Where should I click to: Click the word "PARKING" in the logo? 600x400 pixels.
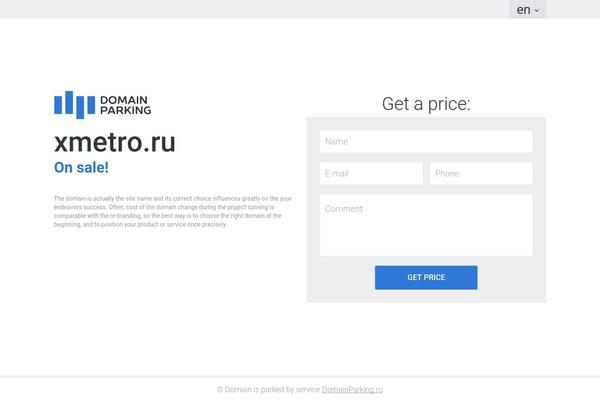pyautogui.click(x=126, y=110)
